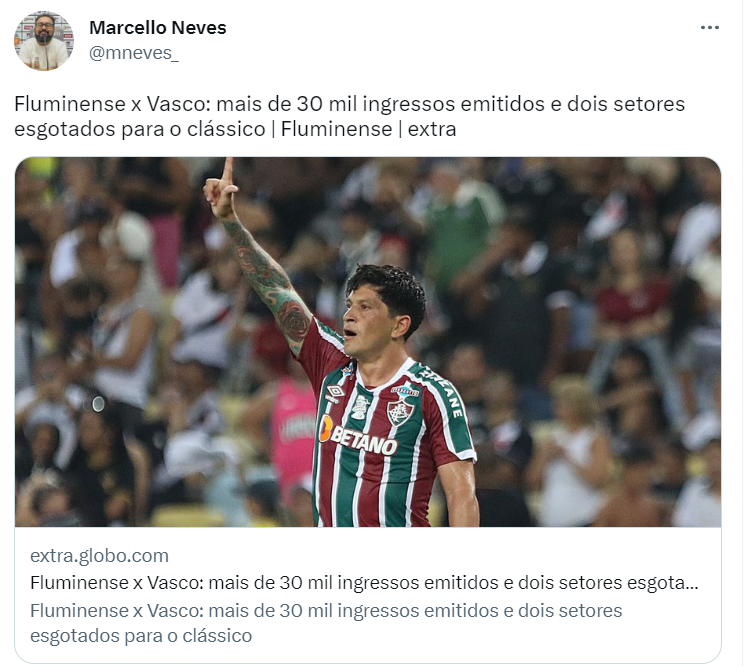Click the player's face in the photo
Screen dimensions: 747x667
click(x=369, y=322)
